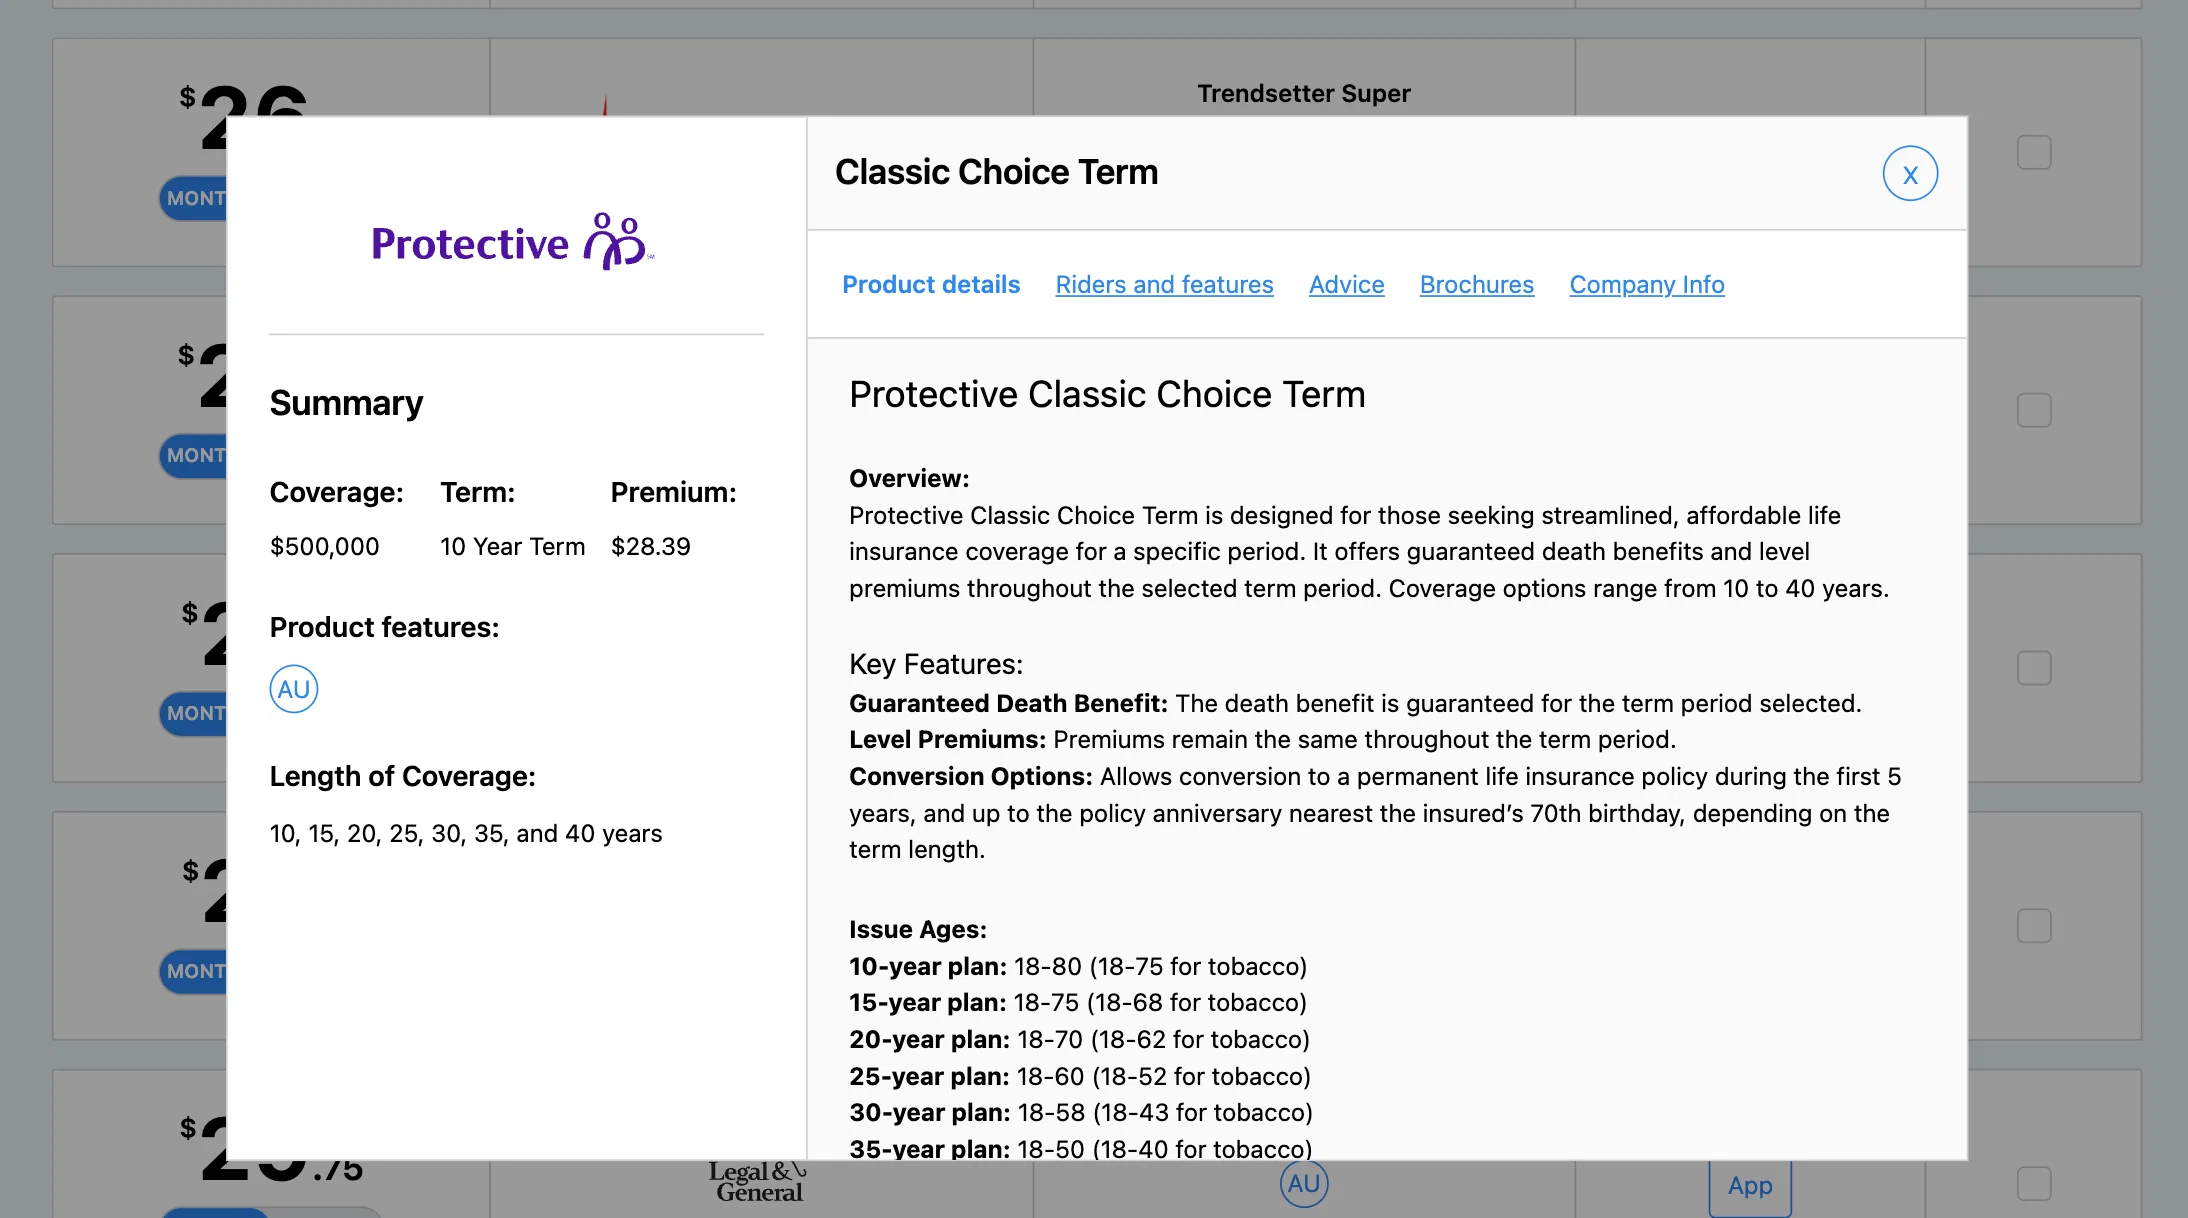Click the MONTHLY pill in first row
This screenshot has width=2188, height=1218.
pyautogui.click(x=194, y=198)
